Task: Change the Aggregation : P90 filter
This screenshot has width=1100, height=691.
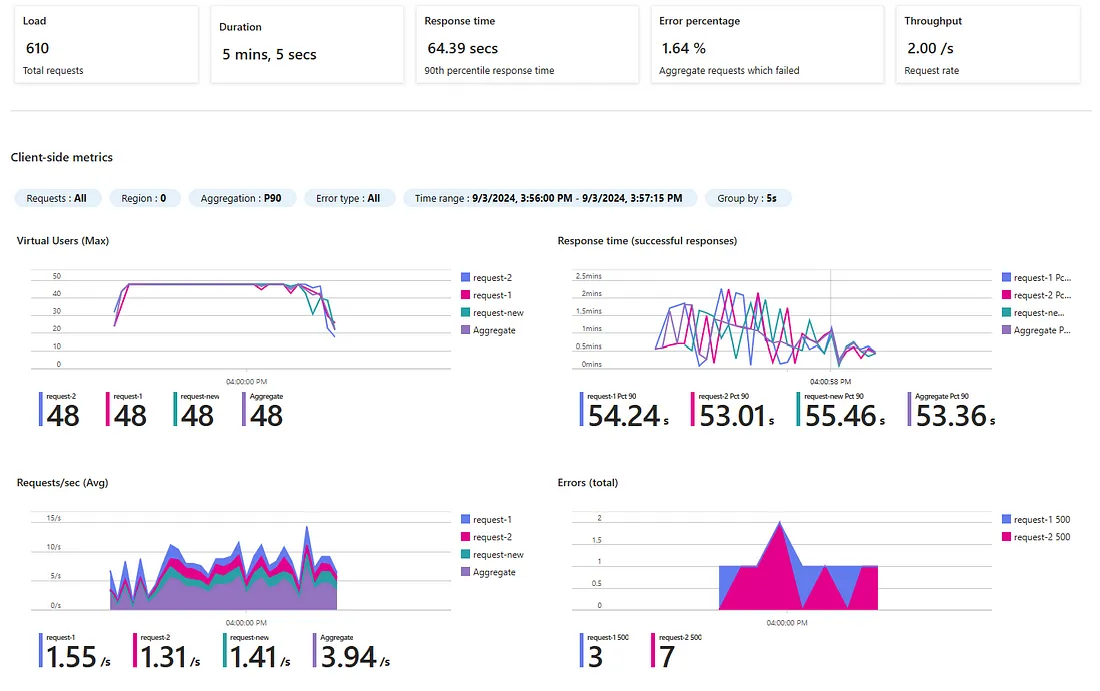Action: [x=241, y=198]
